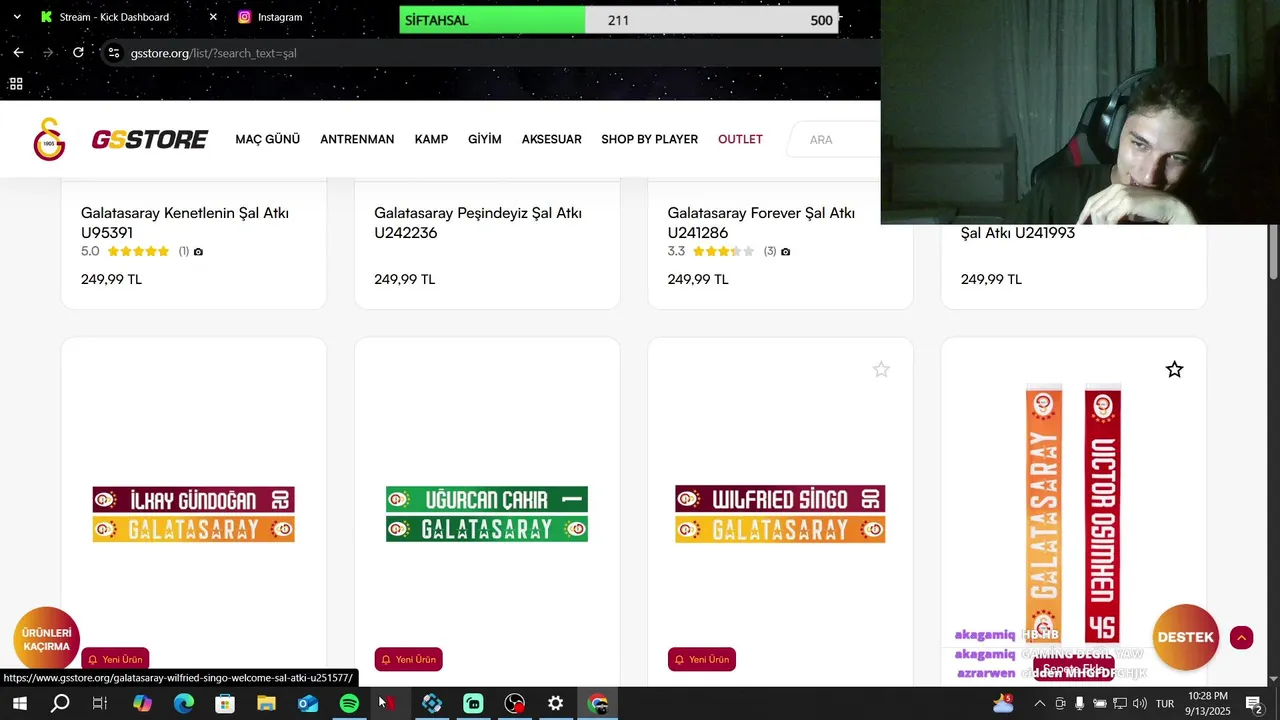Open Microsoft Store from the taskbar
This screenshot has width=1280, height=720.
[x=225, y=704]
